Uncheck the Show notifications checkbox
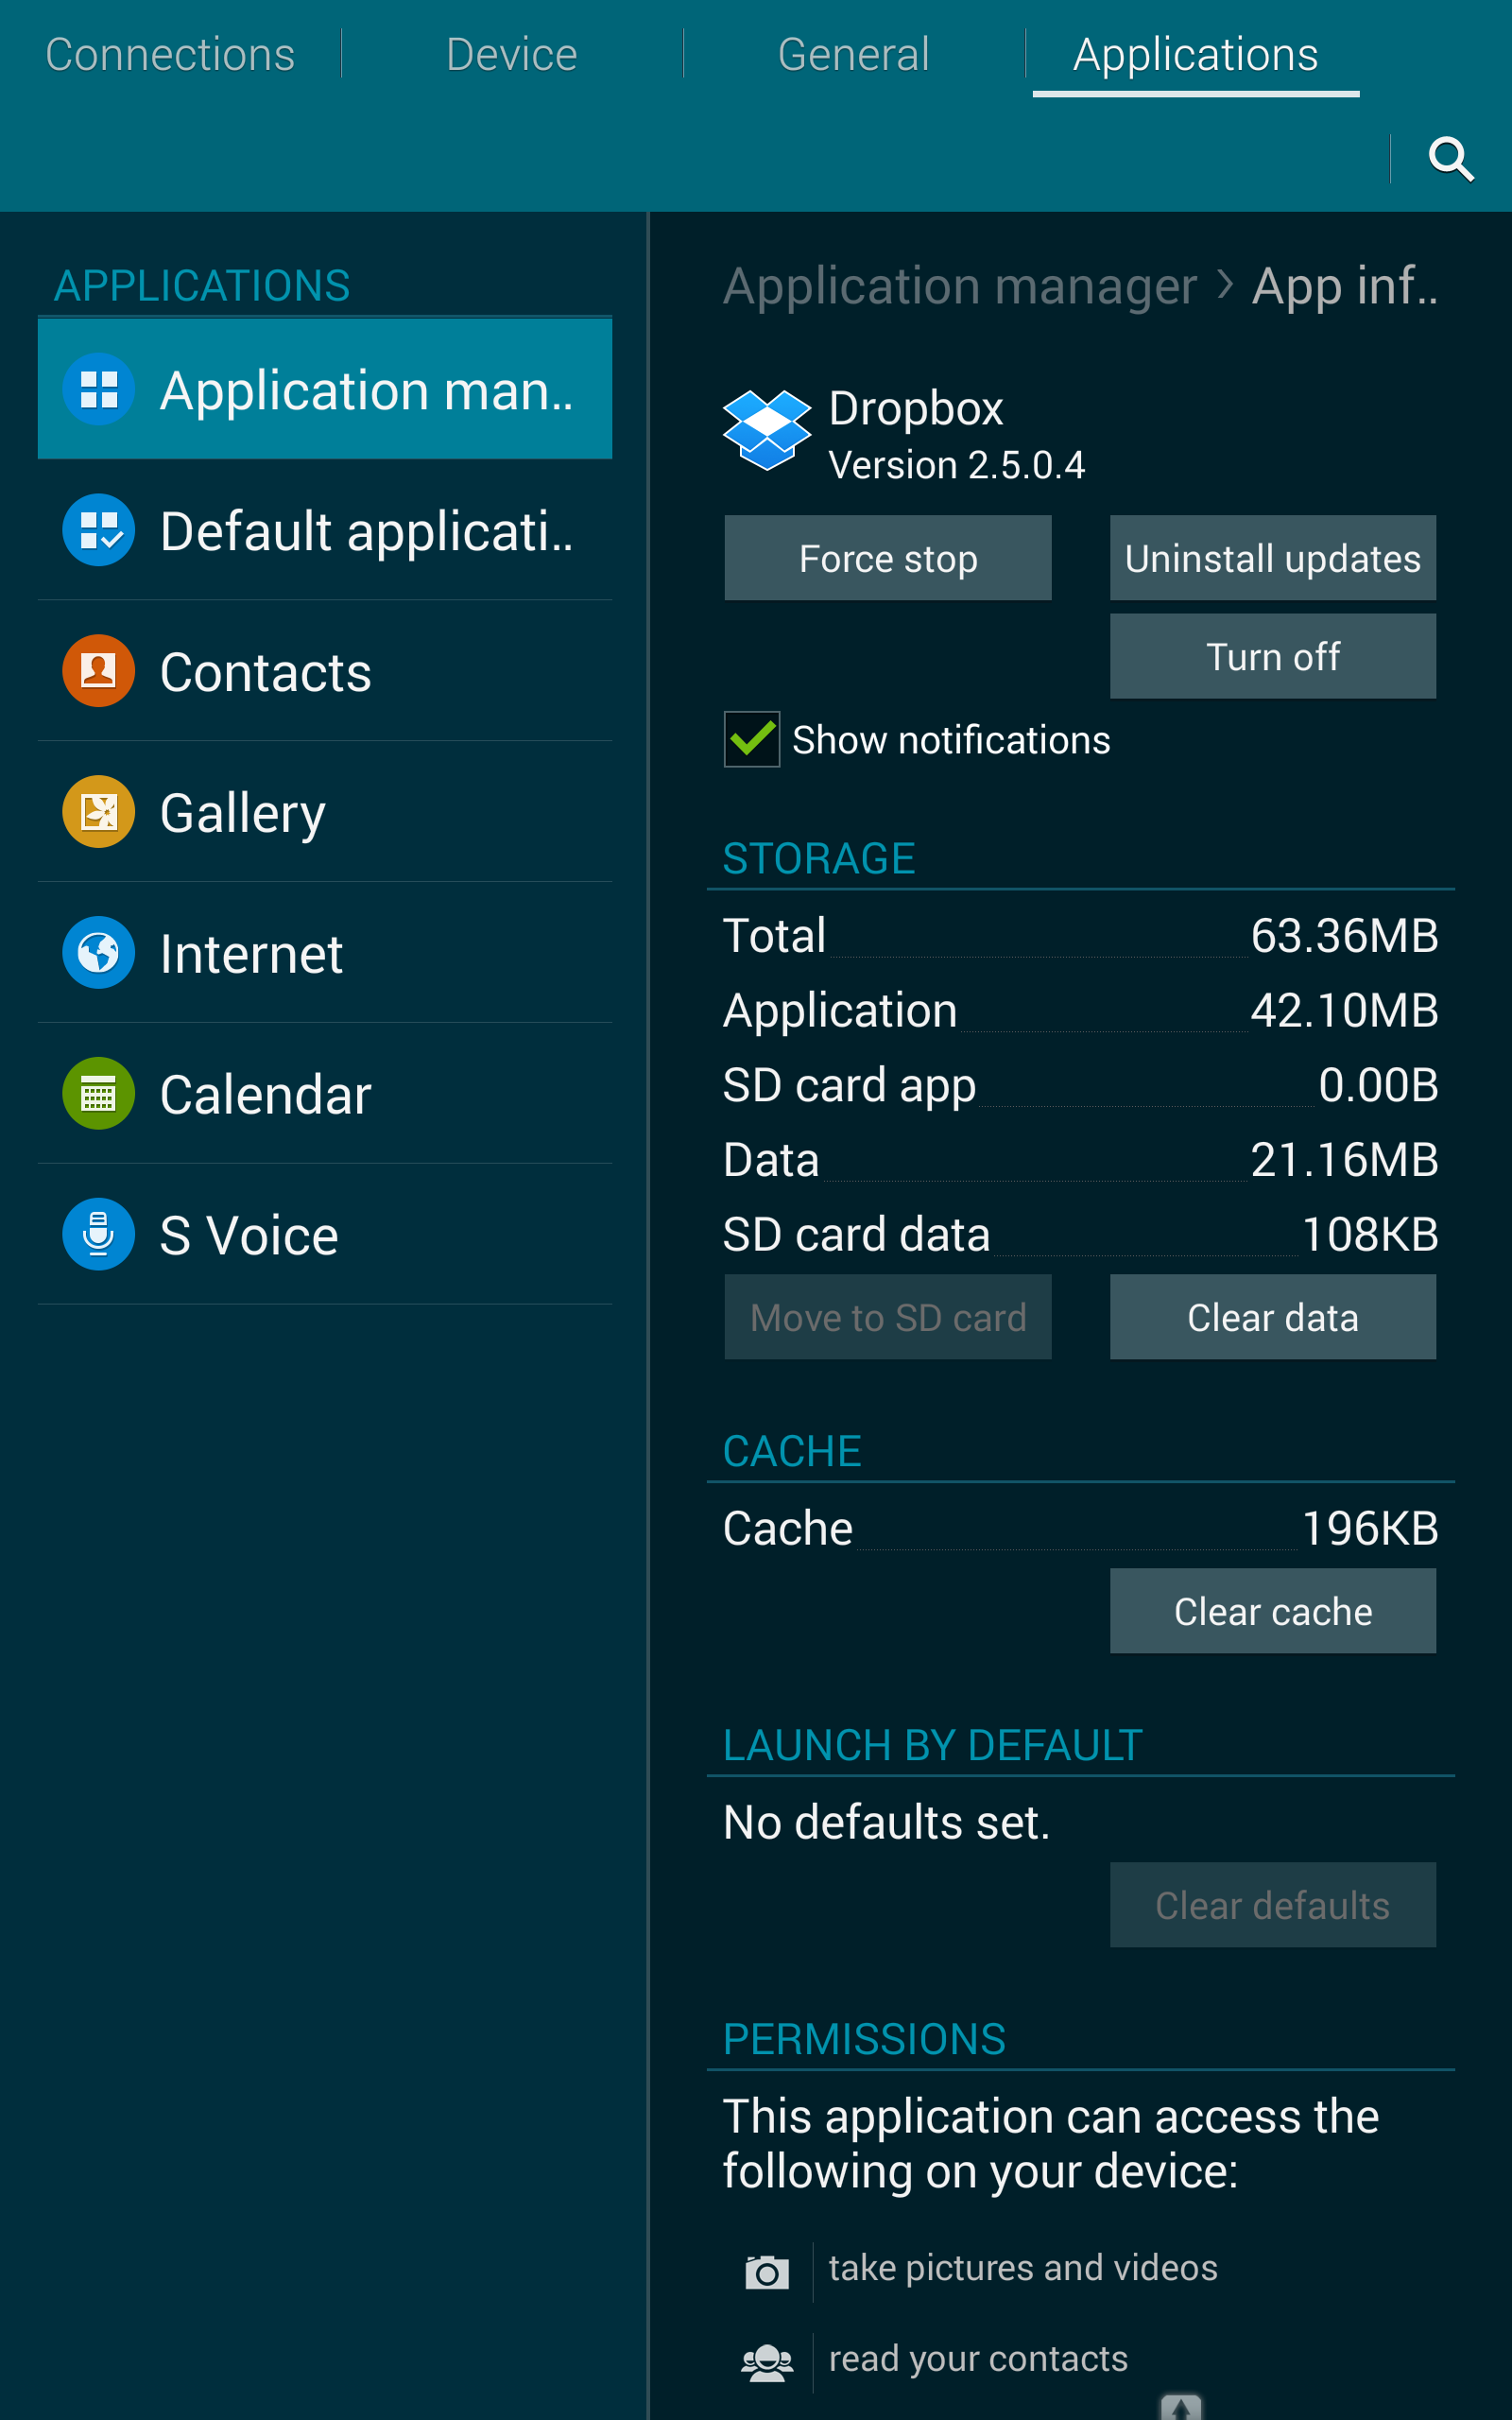 click(x=752, y=740)
